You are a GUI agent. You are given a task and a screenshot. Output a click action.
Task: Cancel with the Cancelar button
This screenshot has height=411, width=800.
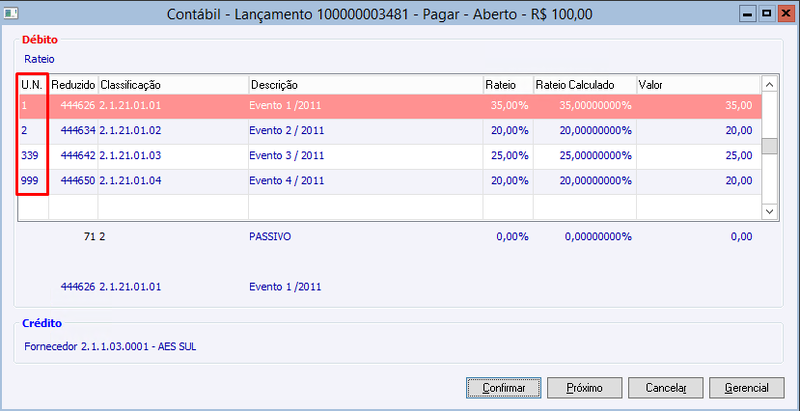[x=666, y=388]
